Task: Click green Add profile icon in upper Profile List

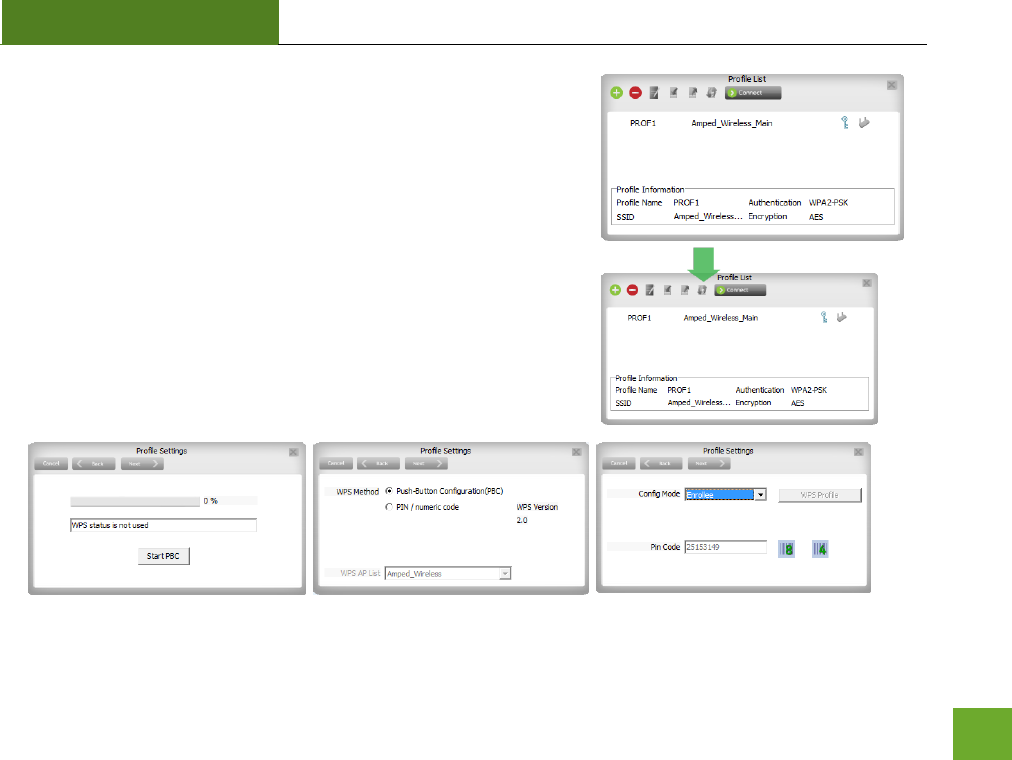Action: tap(616, 93)
